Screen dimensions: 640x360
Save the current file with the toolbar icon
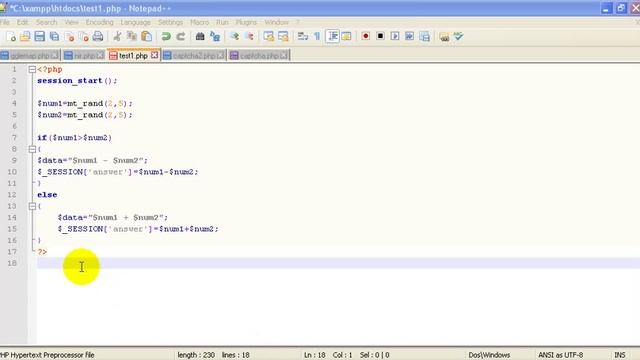pyautogui.click(x=40, y=37)
